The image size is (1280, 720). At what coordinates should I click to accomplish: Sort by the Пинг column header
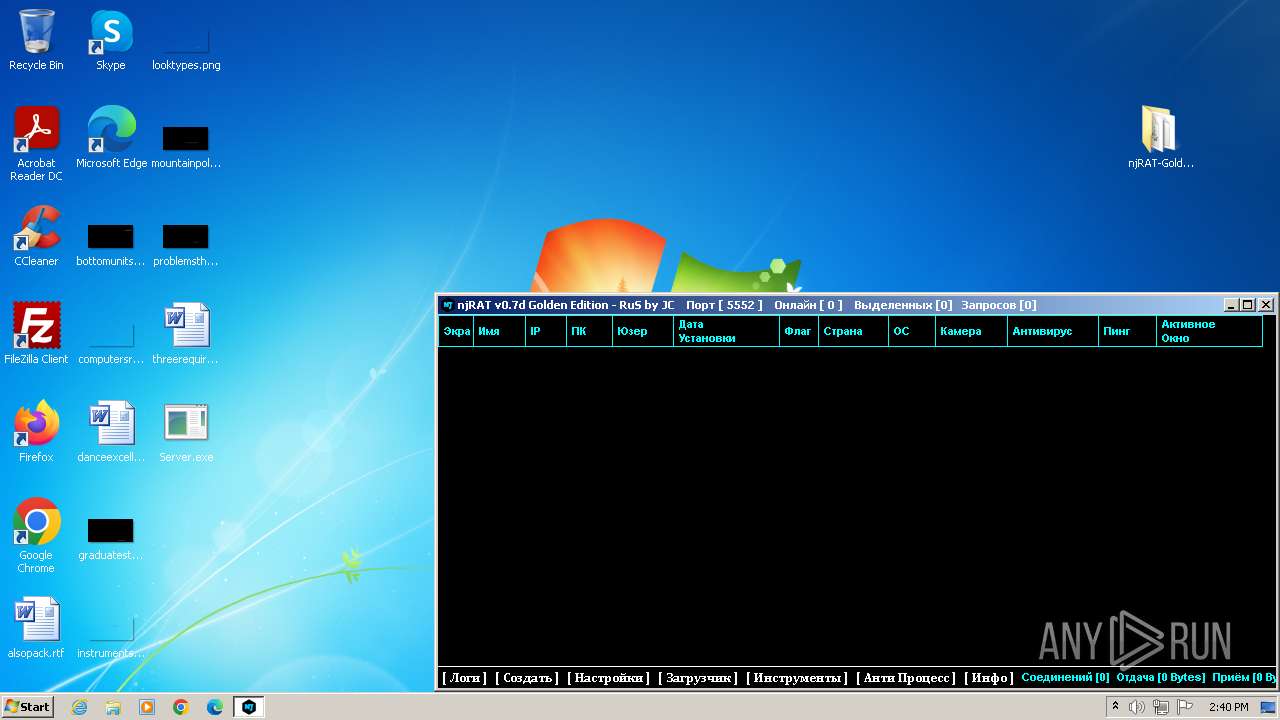[x=1127, y=331]
